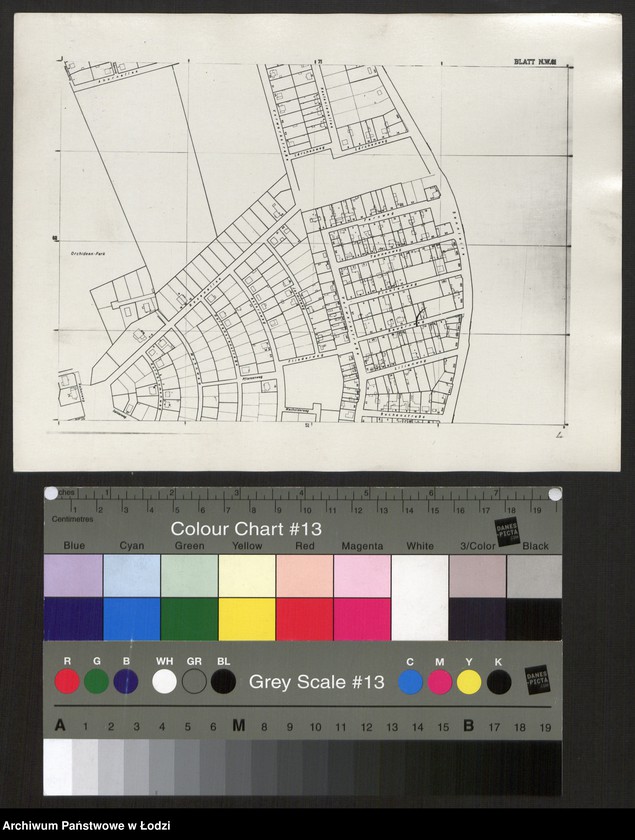This screenshot has height=840, width=635.
Task: Click the 'Grey Scale #13' title
Action: click(316, 682)
